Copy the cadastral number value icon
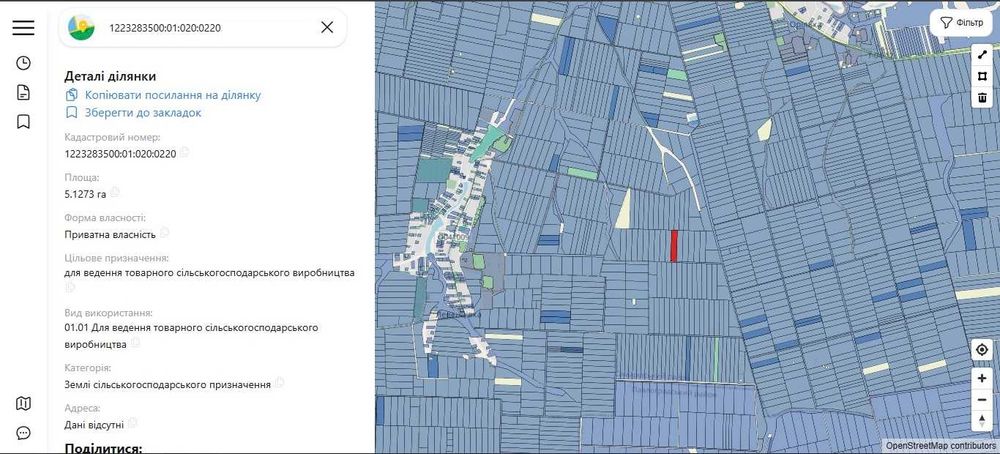The width and height of the screenshot is (1000, 454). [185, 152]
